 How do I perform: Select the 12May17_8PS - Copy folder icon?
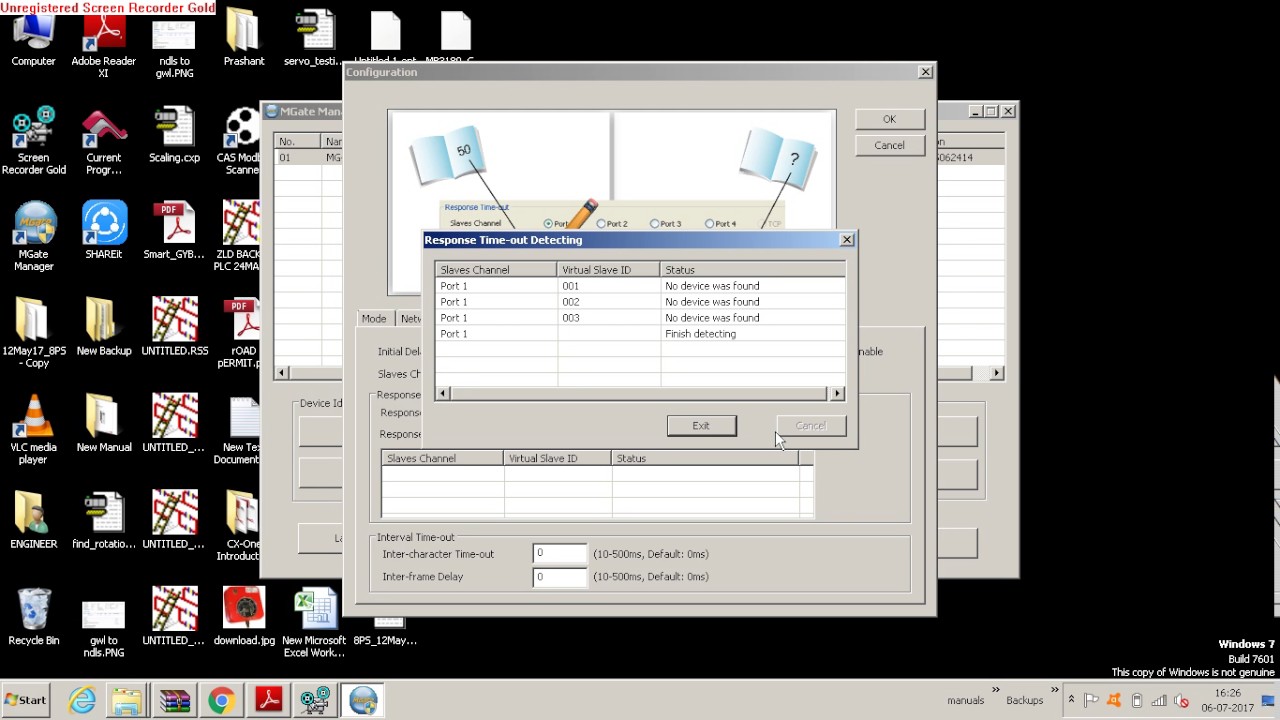point(33,334)
